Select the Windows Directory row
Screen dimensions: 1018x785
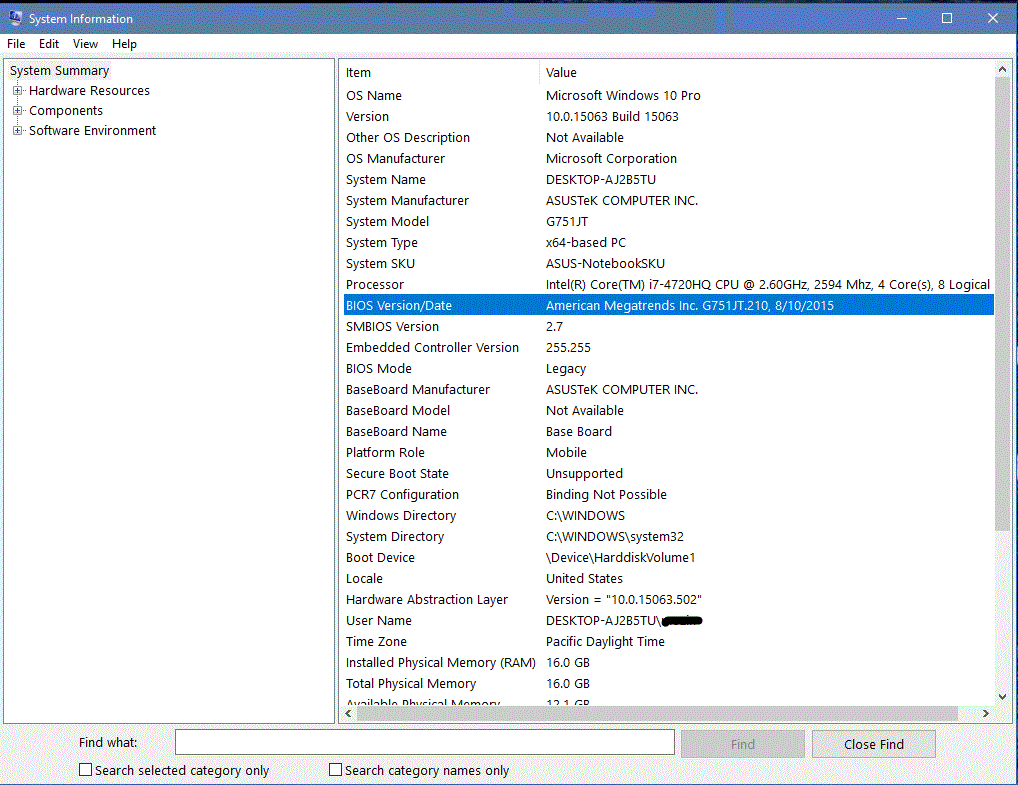tap(668, 516)
